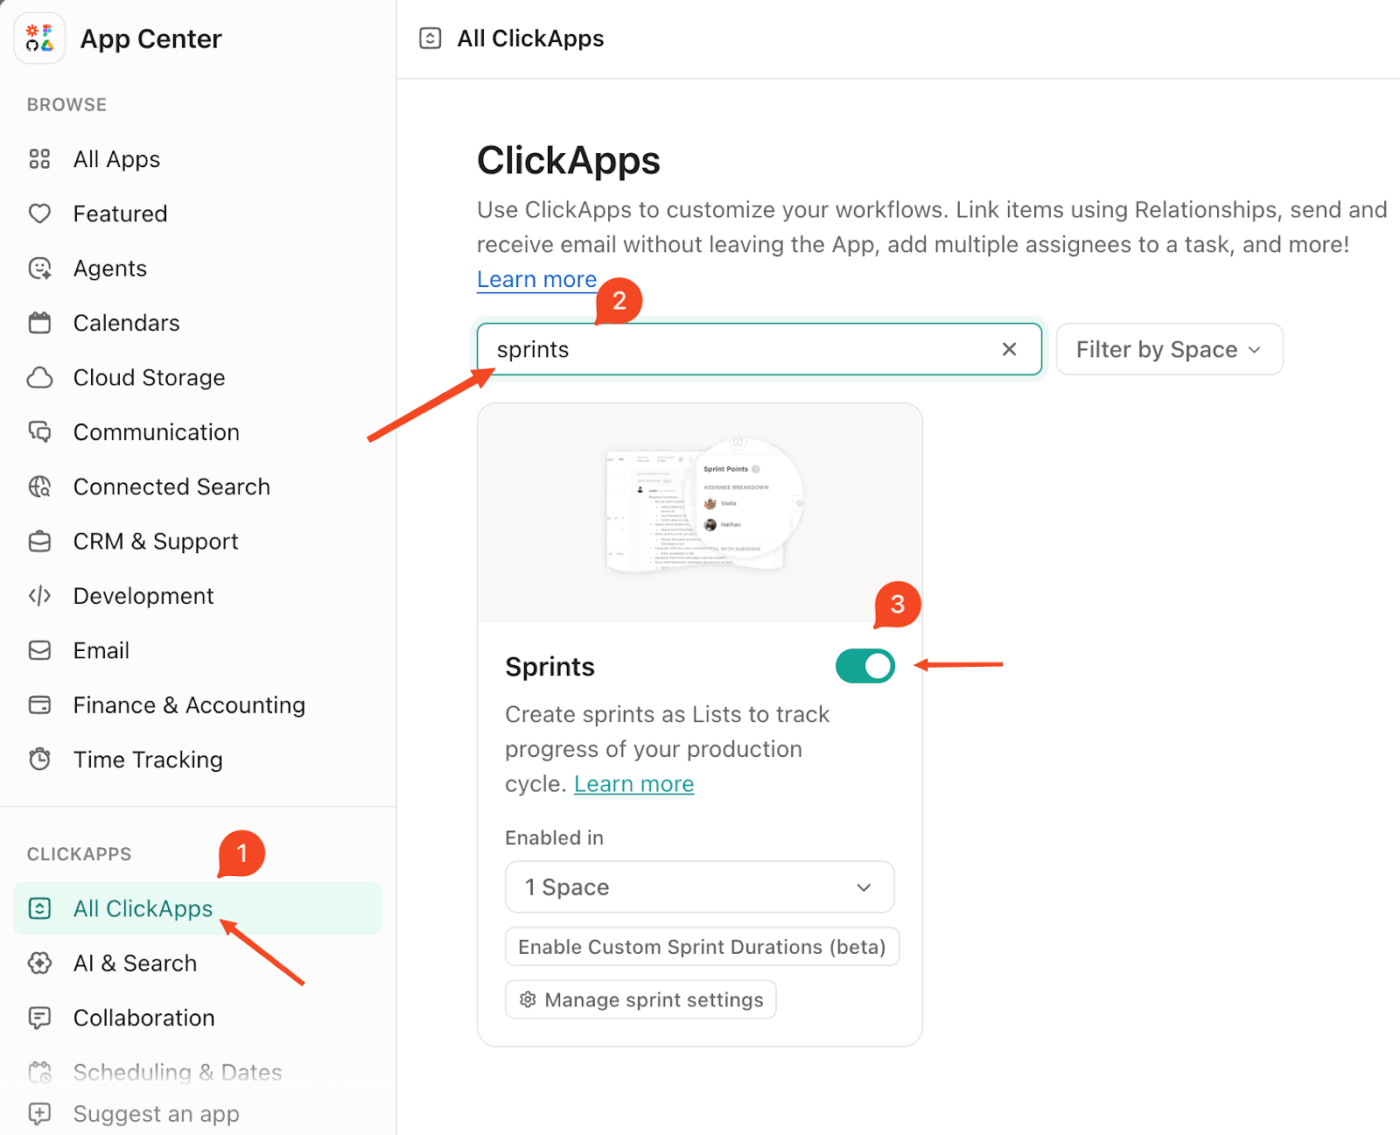This screenshot has width=1400, height=1135.
Task: Open the Development category icon
Action: pos(39,595)
